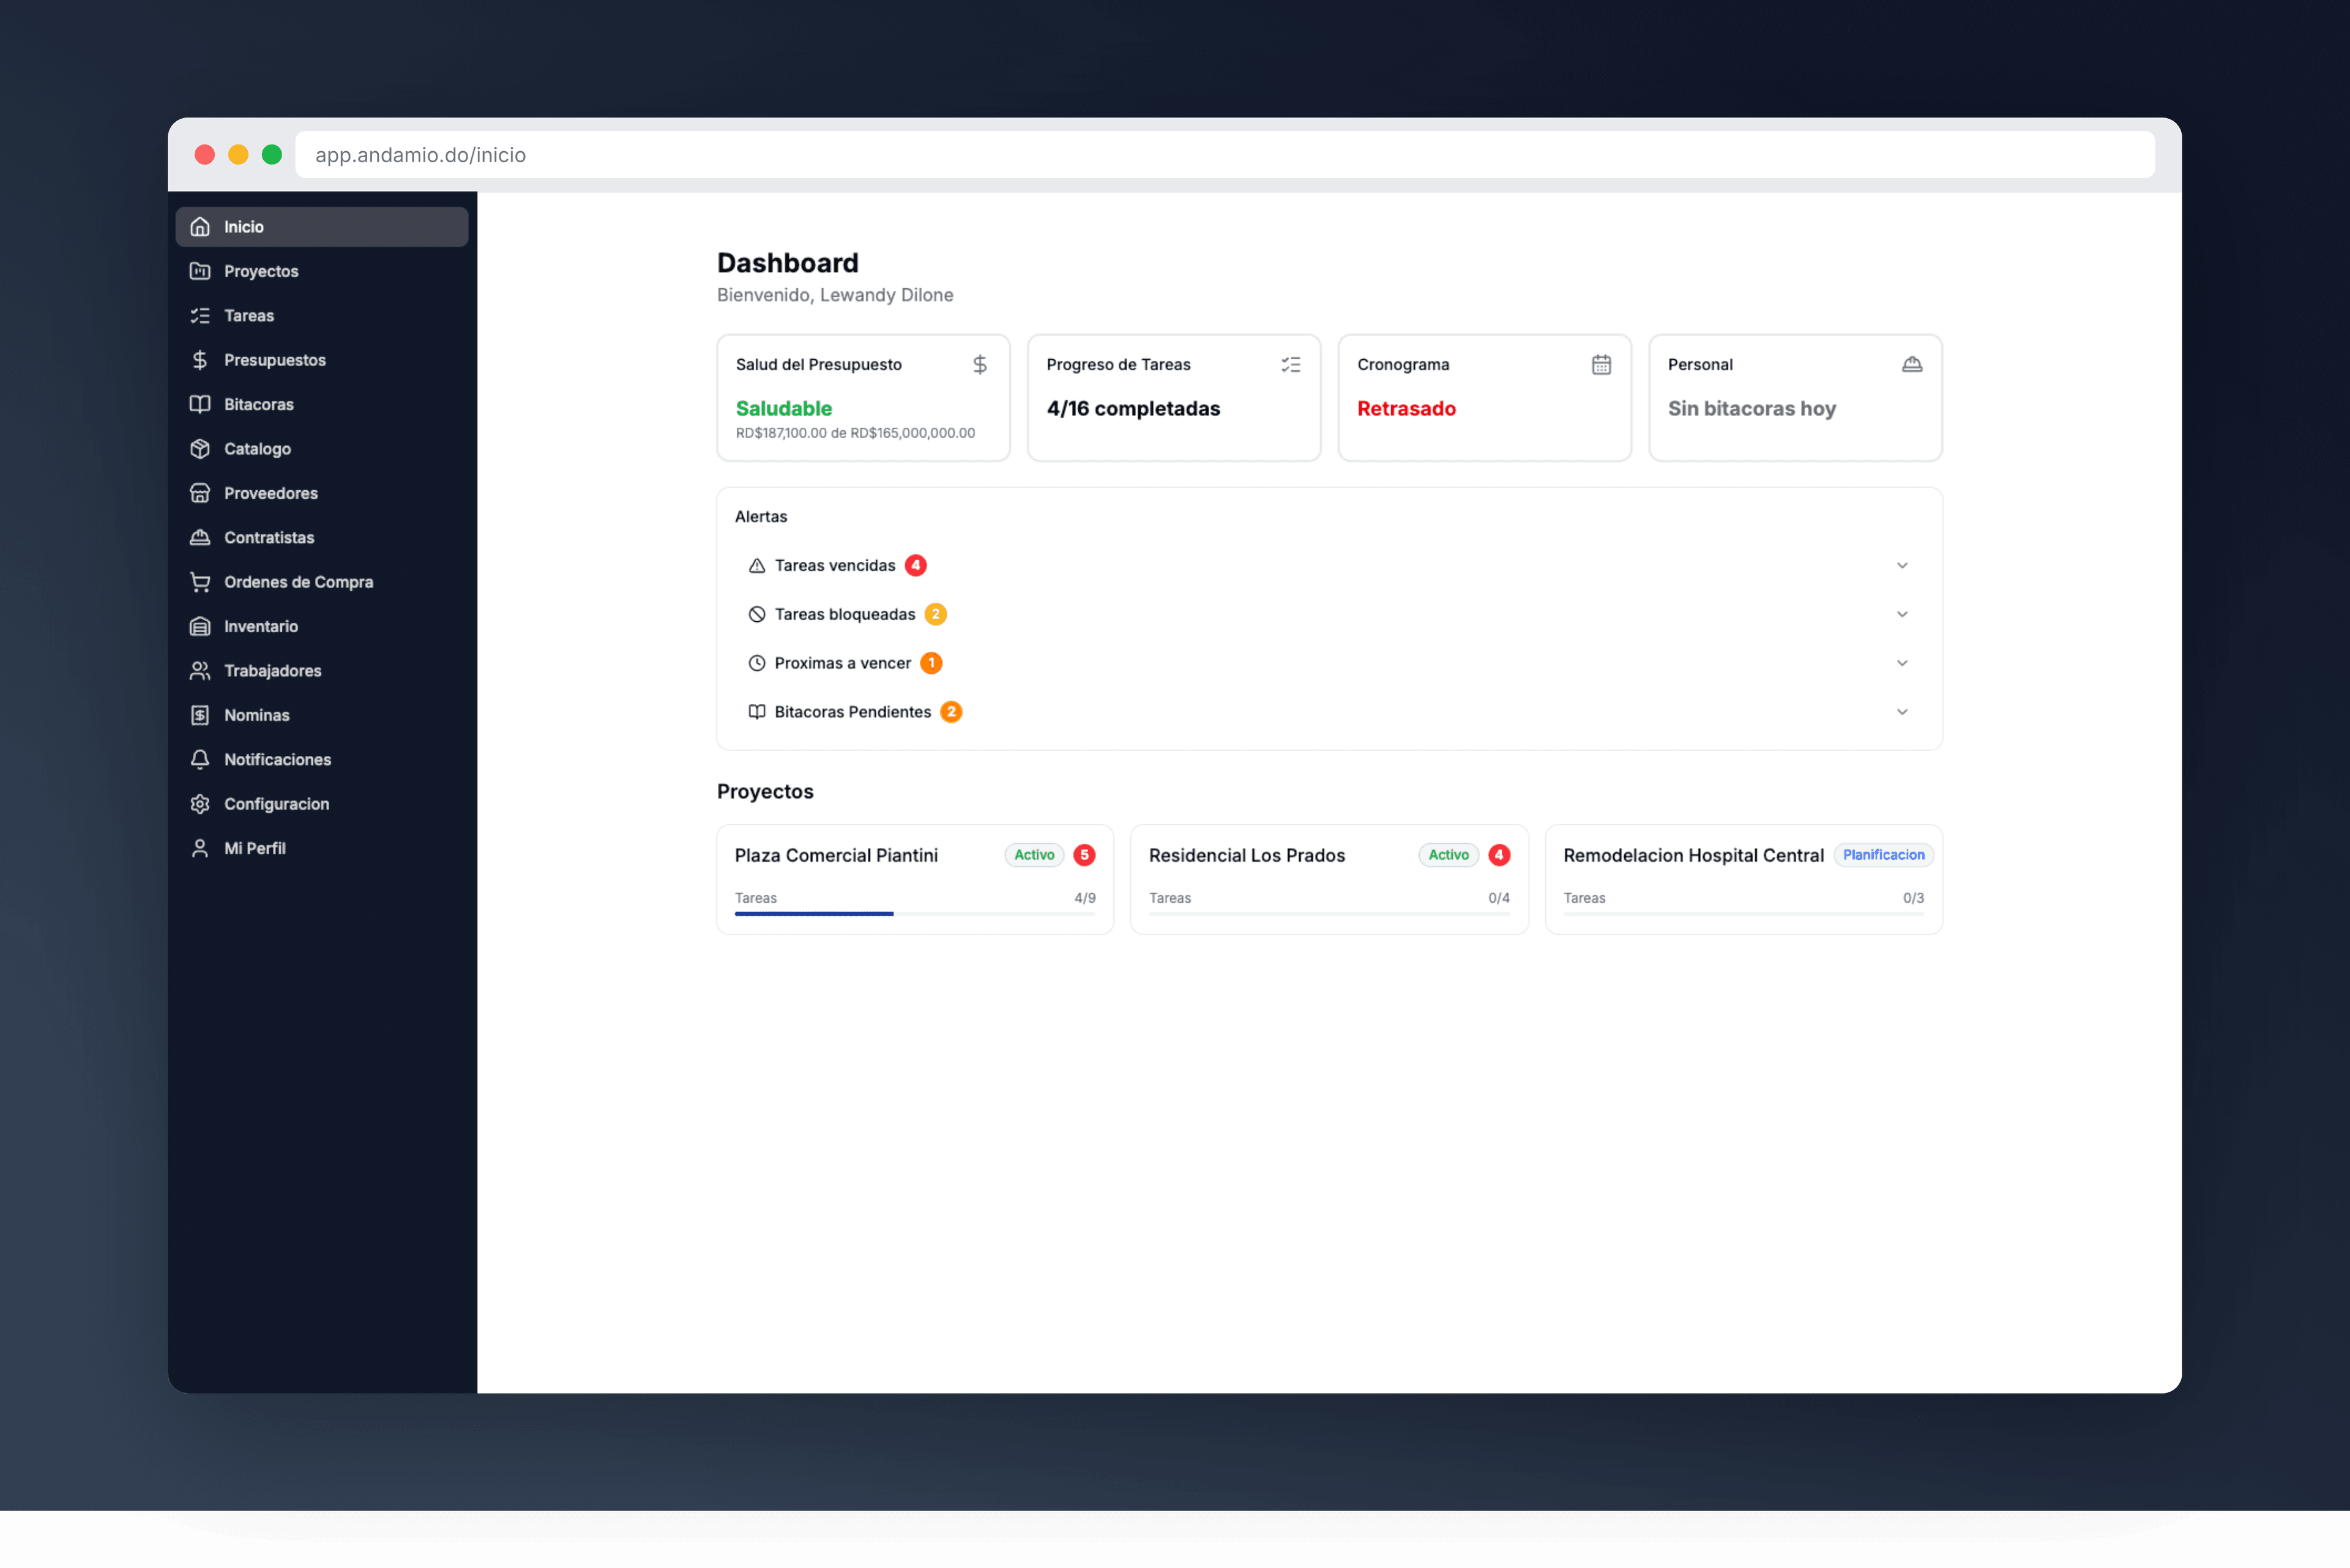Click the browser address bar app.andamio.do/inicio

pyautogui.click(x=1225, y=155)
